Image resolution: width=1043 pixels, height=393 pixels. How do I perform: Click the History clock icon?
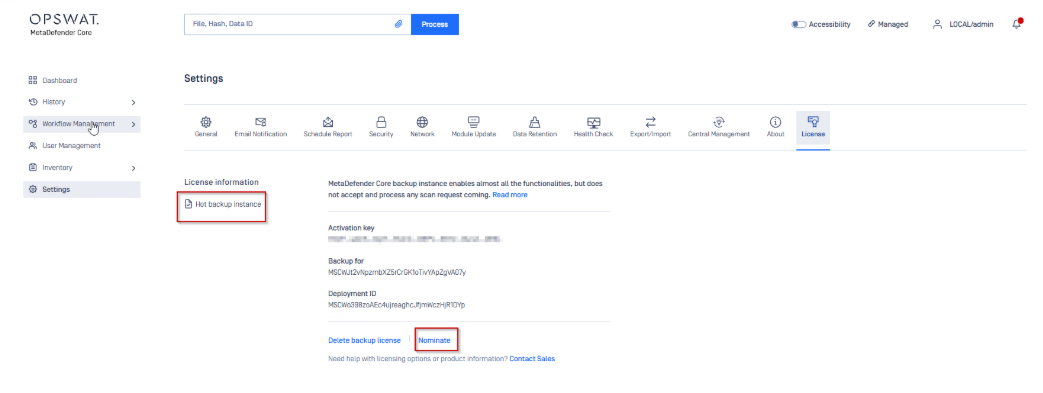tap(33, 102)
